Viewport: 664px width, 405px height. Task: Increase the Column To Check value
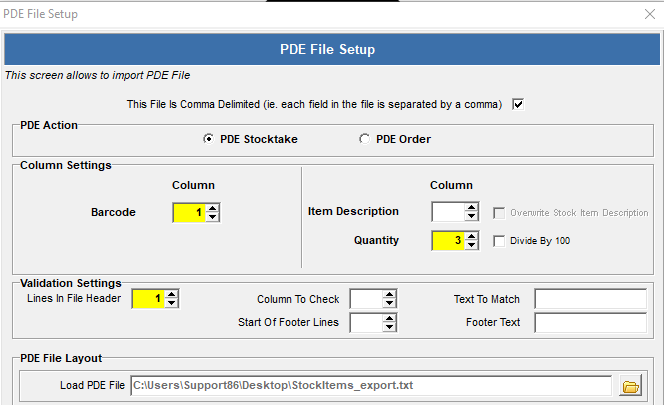tap(390, 294)
